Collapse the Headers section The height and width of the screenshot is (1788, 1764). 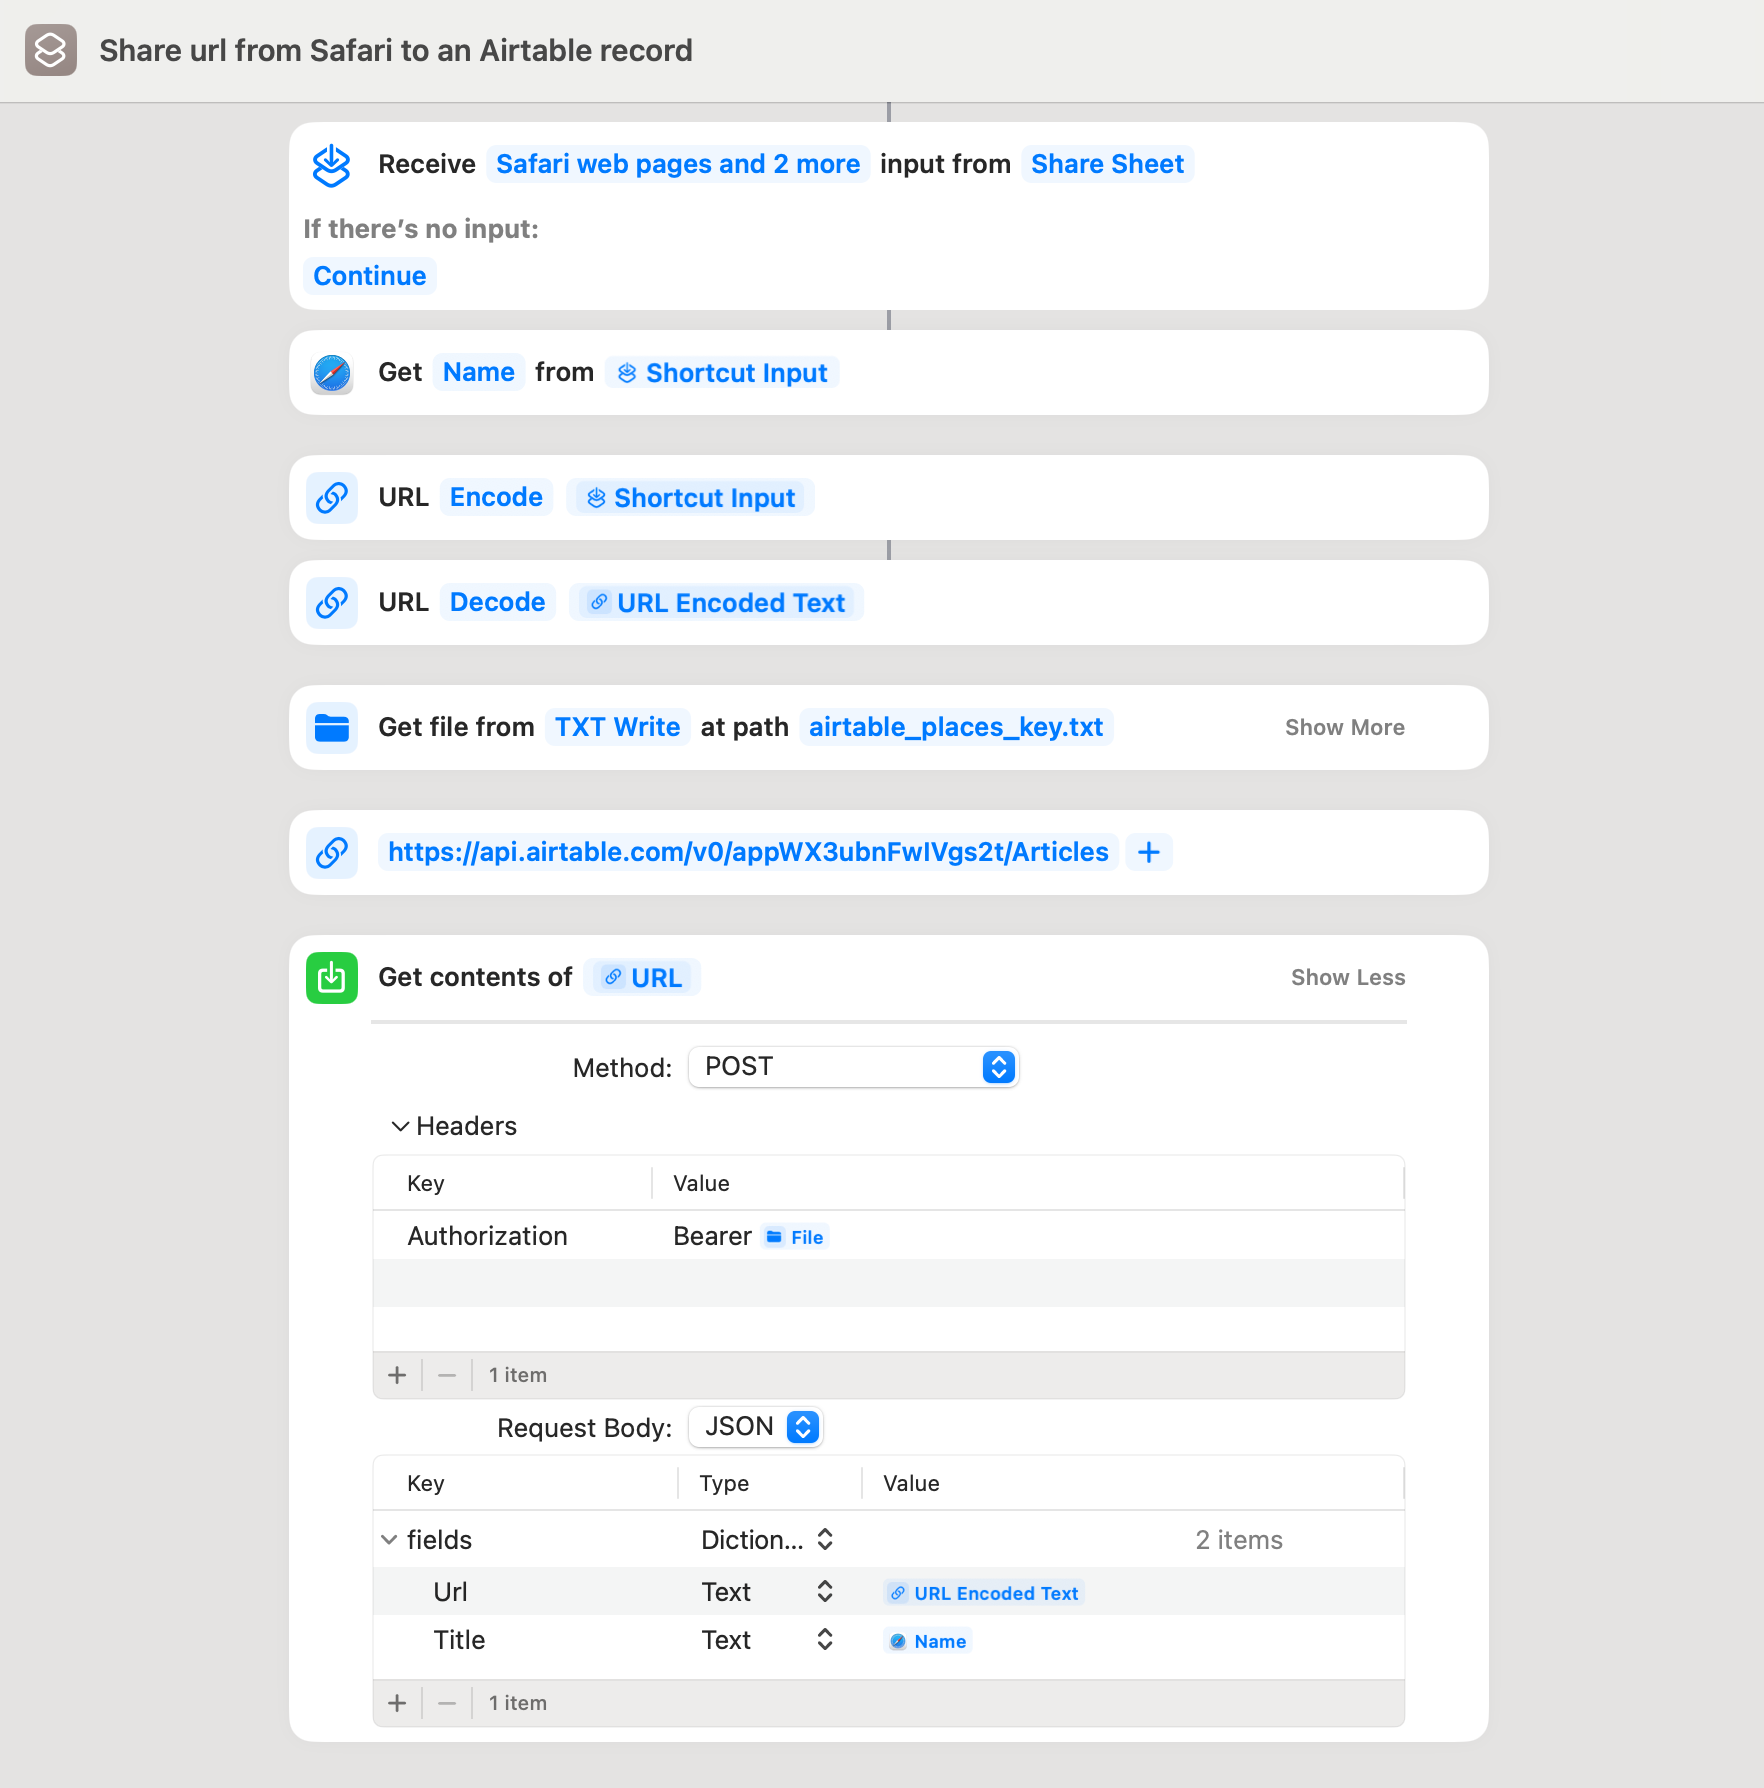point(400,1126)
